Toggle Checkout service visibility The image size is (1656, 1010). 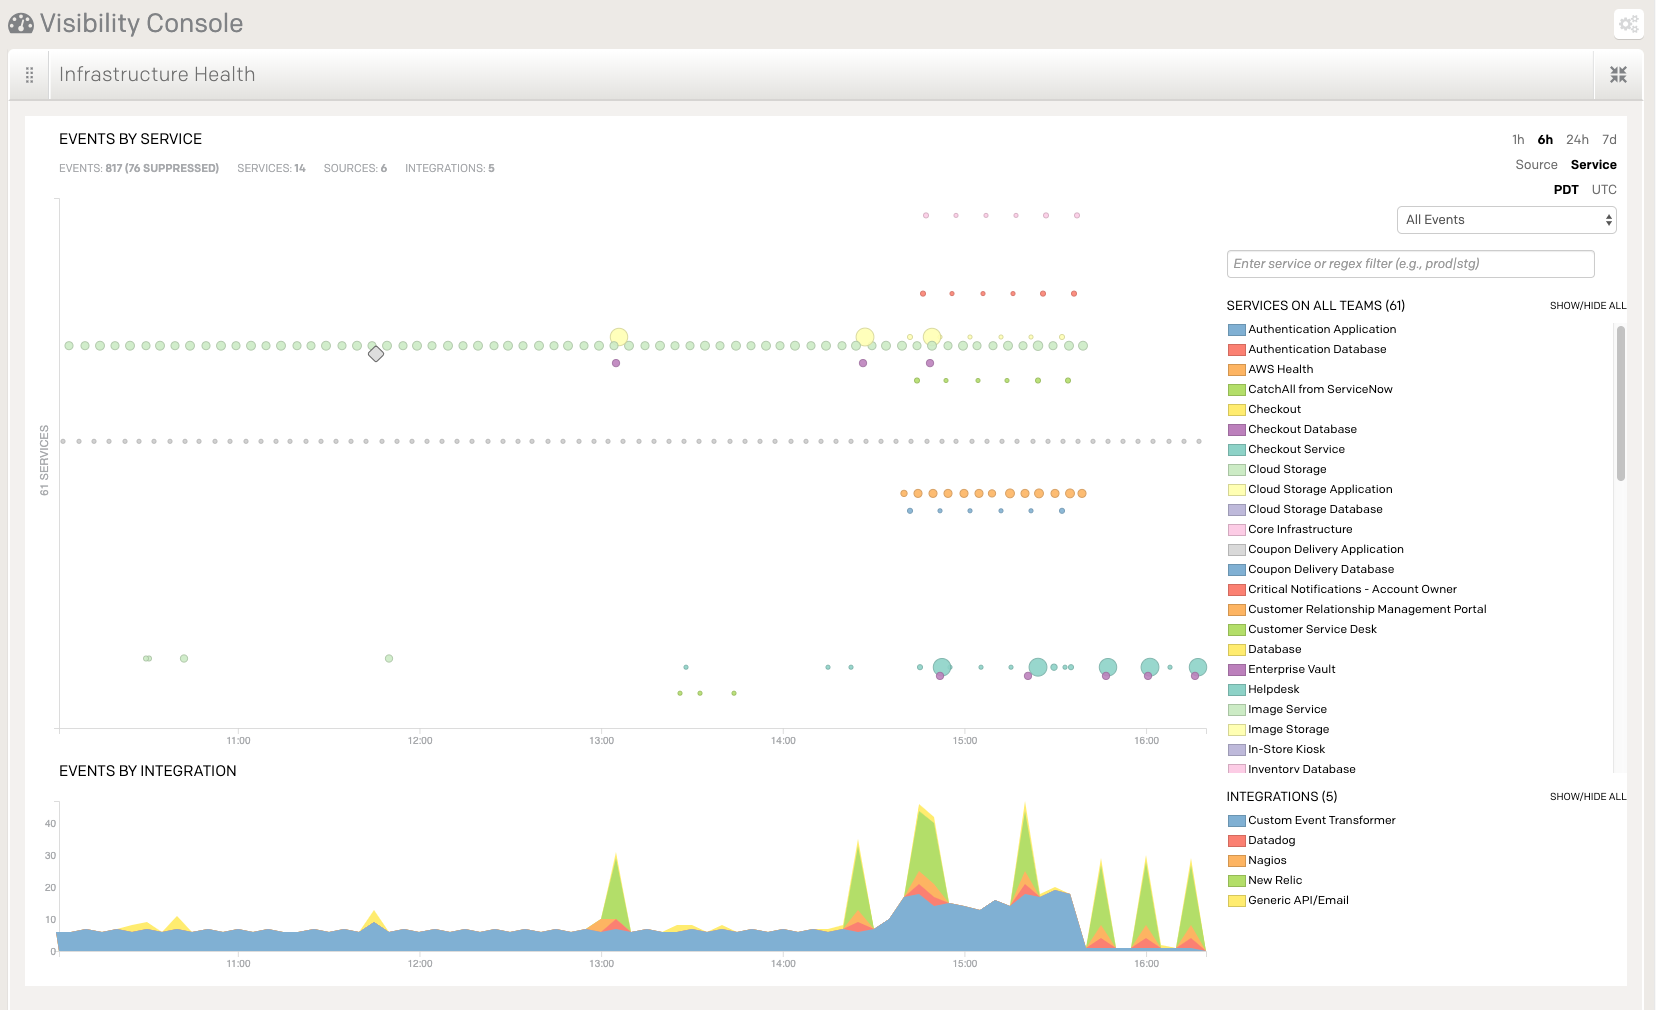1265,410
